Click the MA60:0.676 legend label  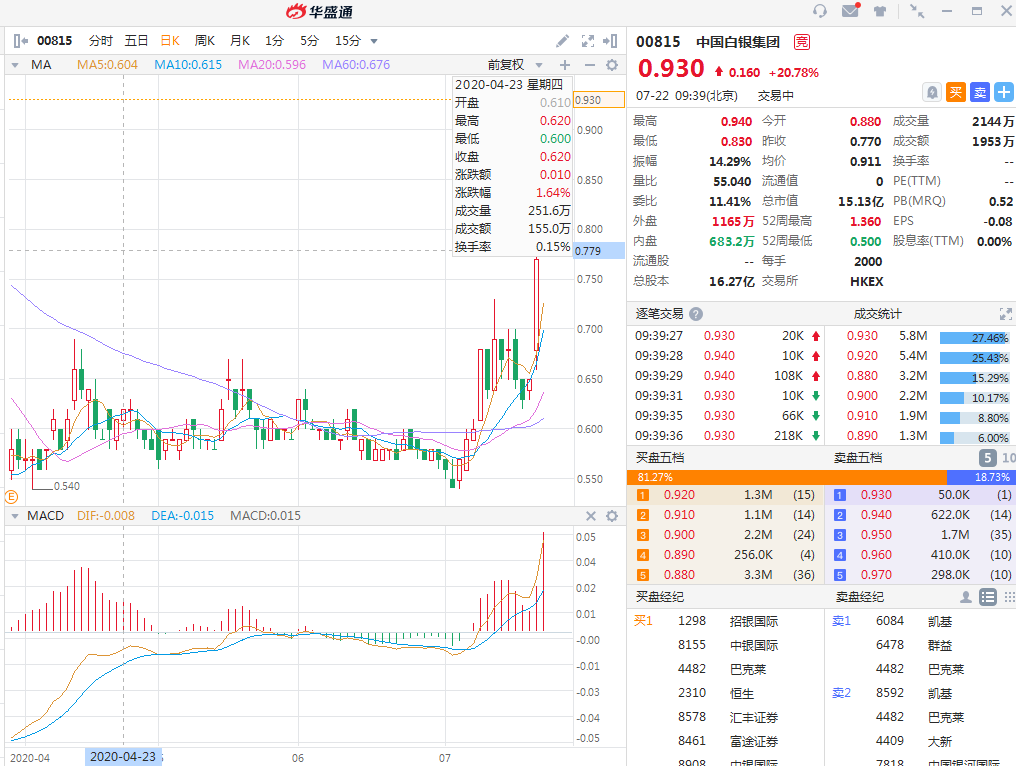coord(356,65)
